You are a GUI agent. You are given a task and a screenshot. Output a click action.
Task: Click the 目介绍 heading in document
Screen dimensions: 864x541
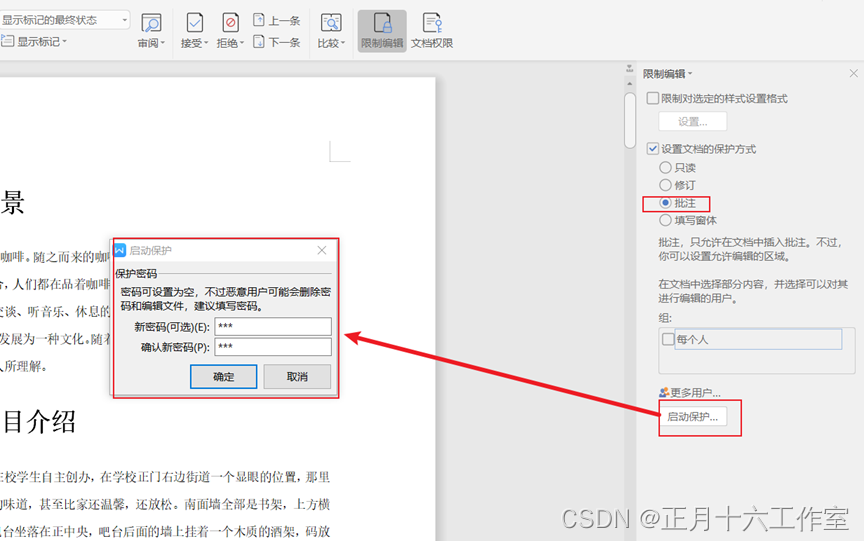click(x=39, y=422)
